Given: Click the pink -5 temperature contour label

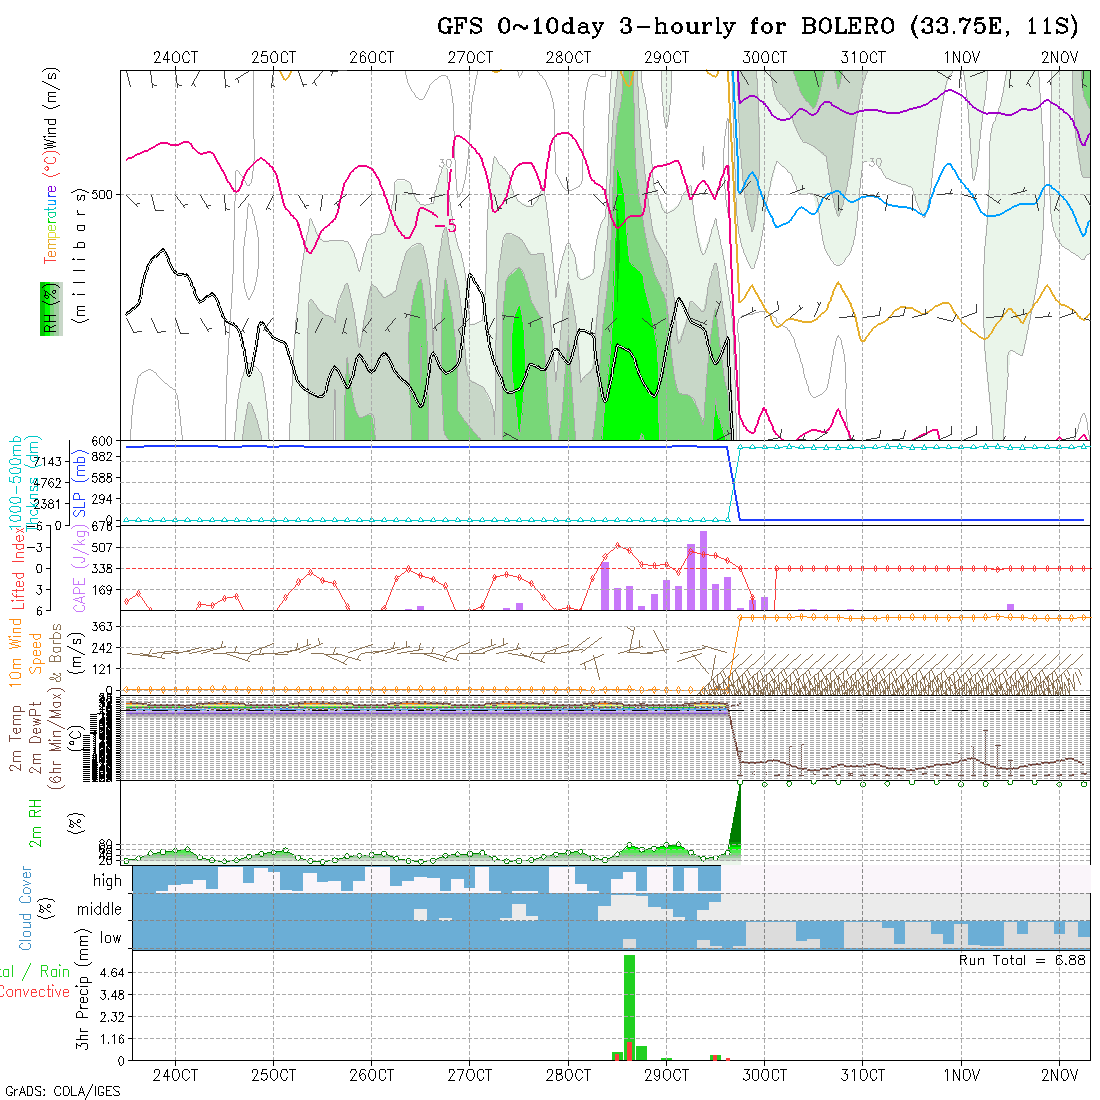Looking at the screenshot, I should coord(445,226).
